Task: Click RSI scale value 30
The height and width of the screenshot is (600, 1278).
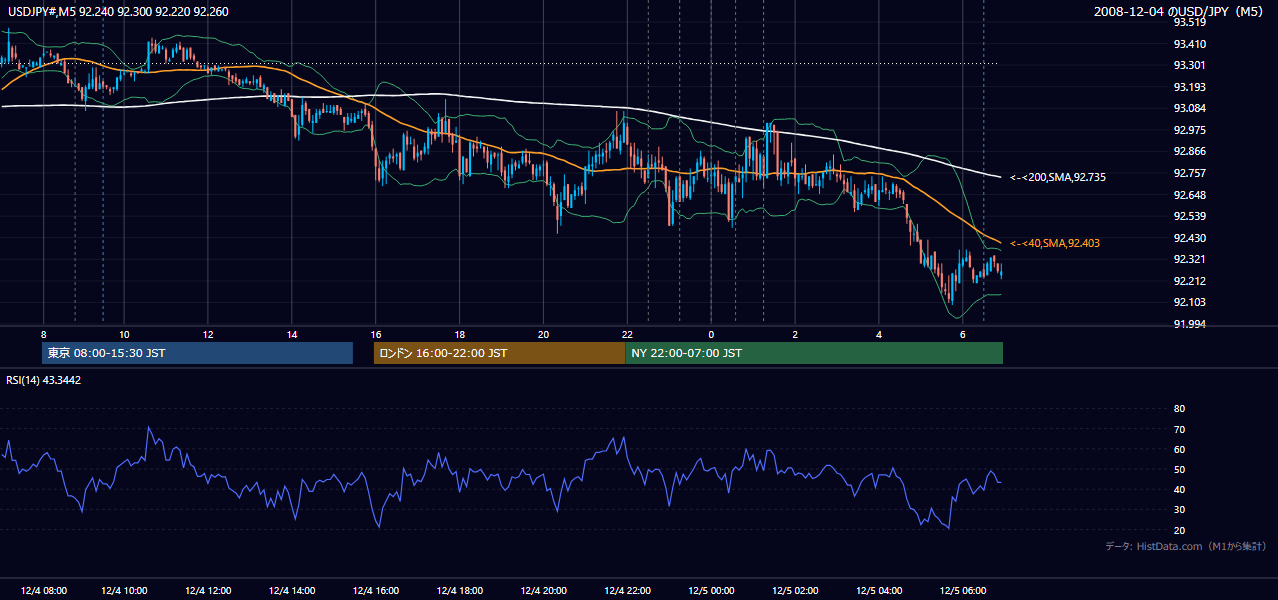Action: pyautogui.click(x=1179, y=510)
